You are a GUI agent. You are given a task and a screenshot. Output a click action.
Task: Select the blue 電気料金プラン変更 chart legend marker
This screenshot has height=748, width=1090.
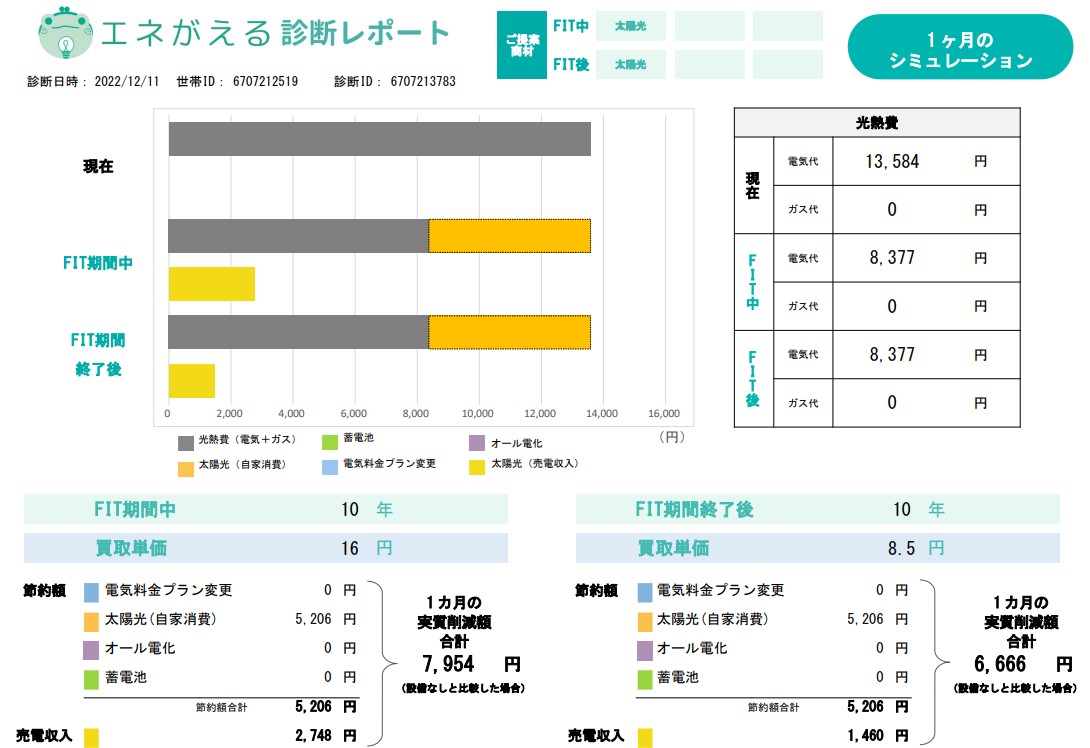click(x=330, y=466)
